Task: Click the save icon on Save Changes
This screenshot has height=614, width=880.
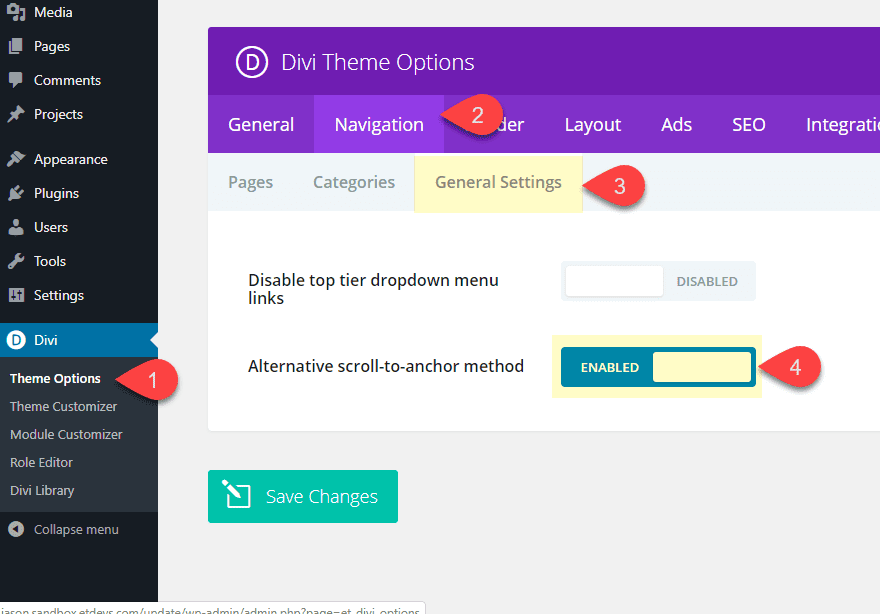Action: (x=236, y=494)
